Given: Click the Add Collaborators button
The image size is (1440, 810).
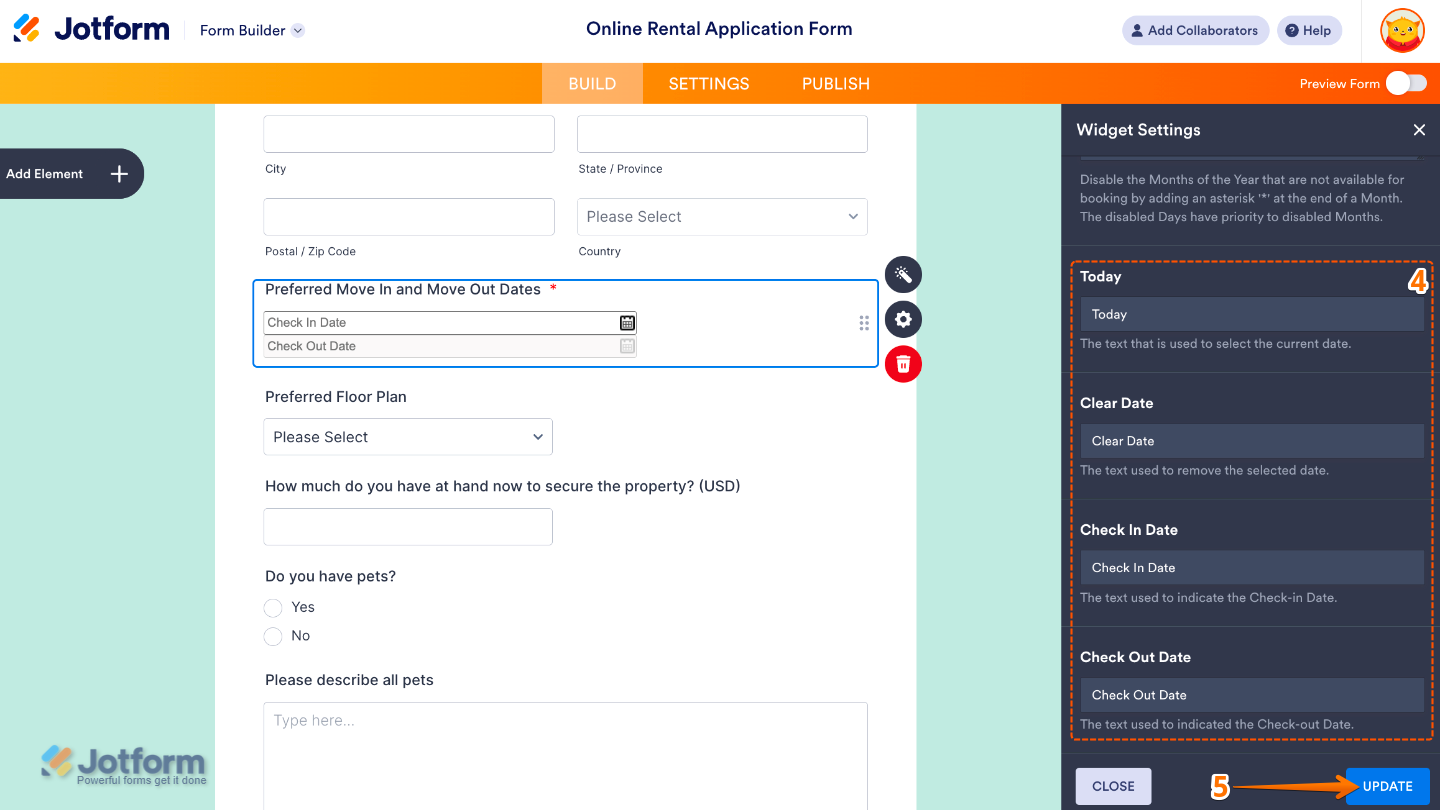Looking at the screenshot, I should [x=1195, y=30].
